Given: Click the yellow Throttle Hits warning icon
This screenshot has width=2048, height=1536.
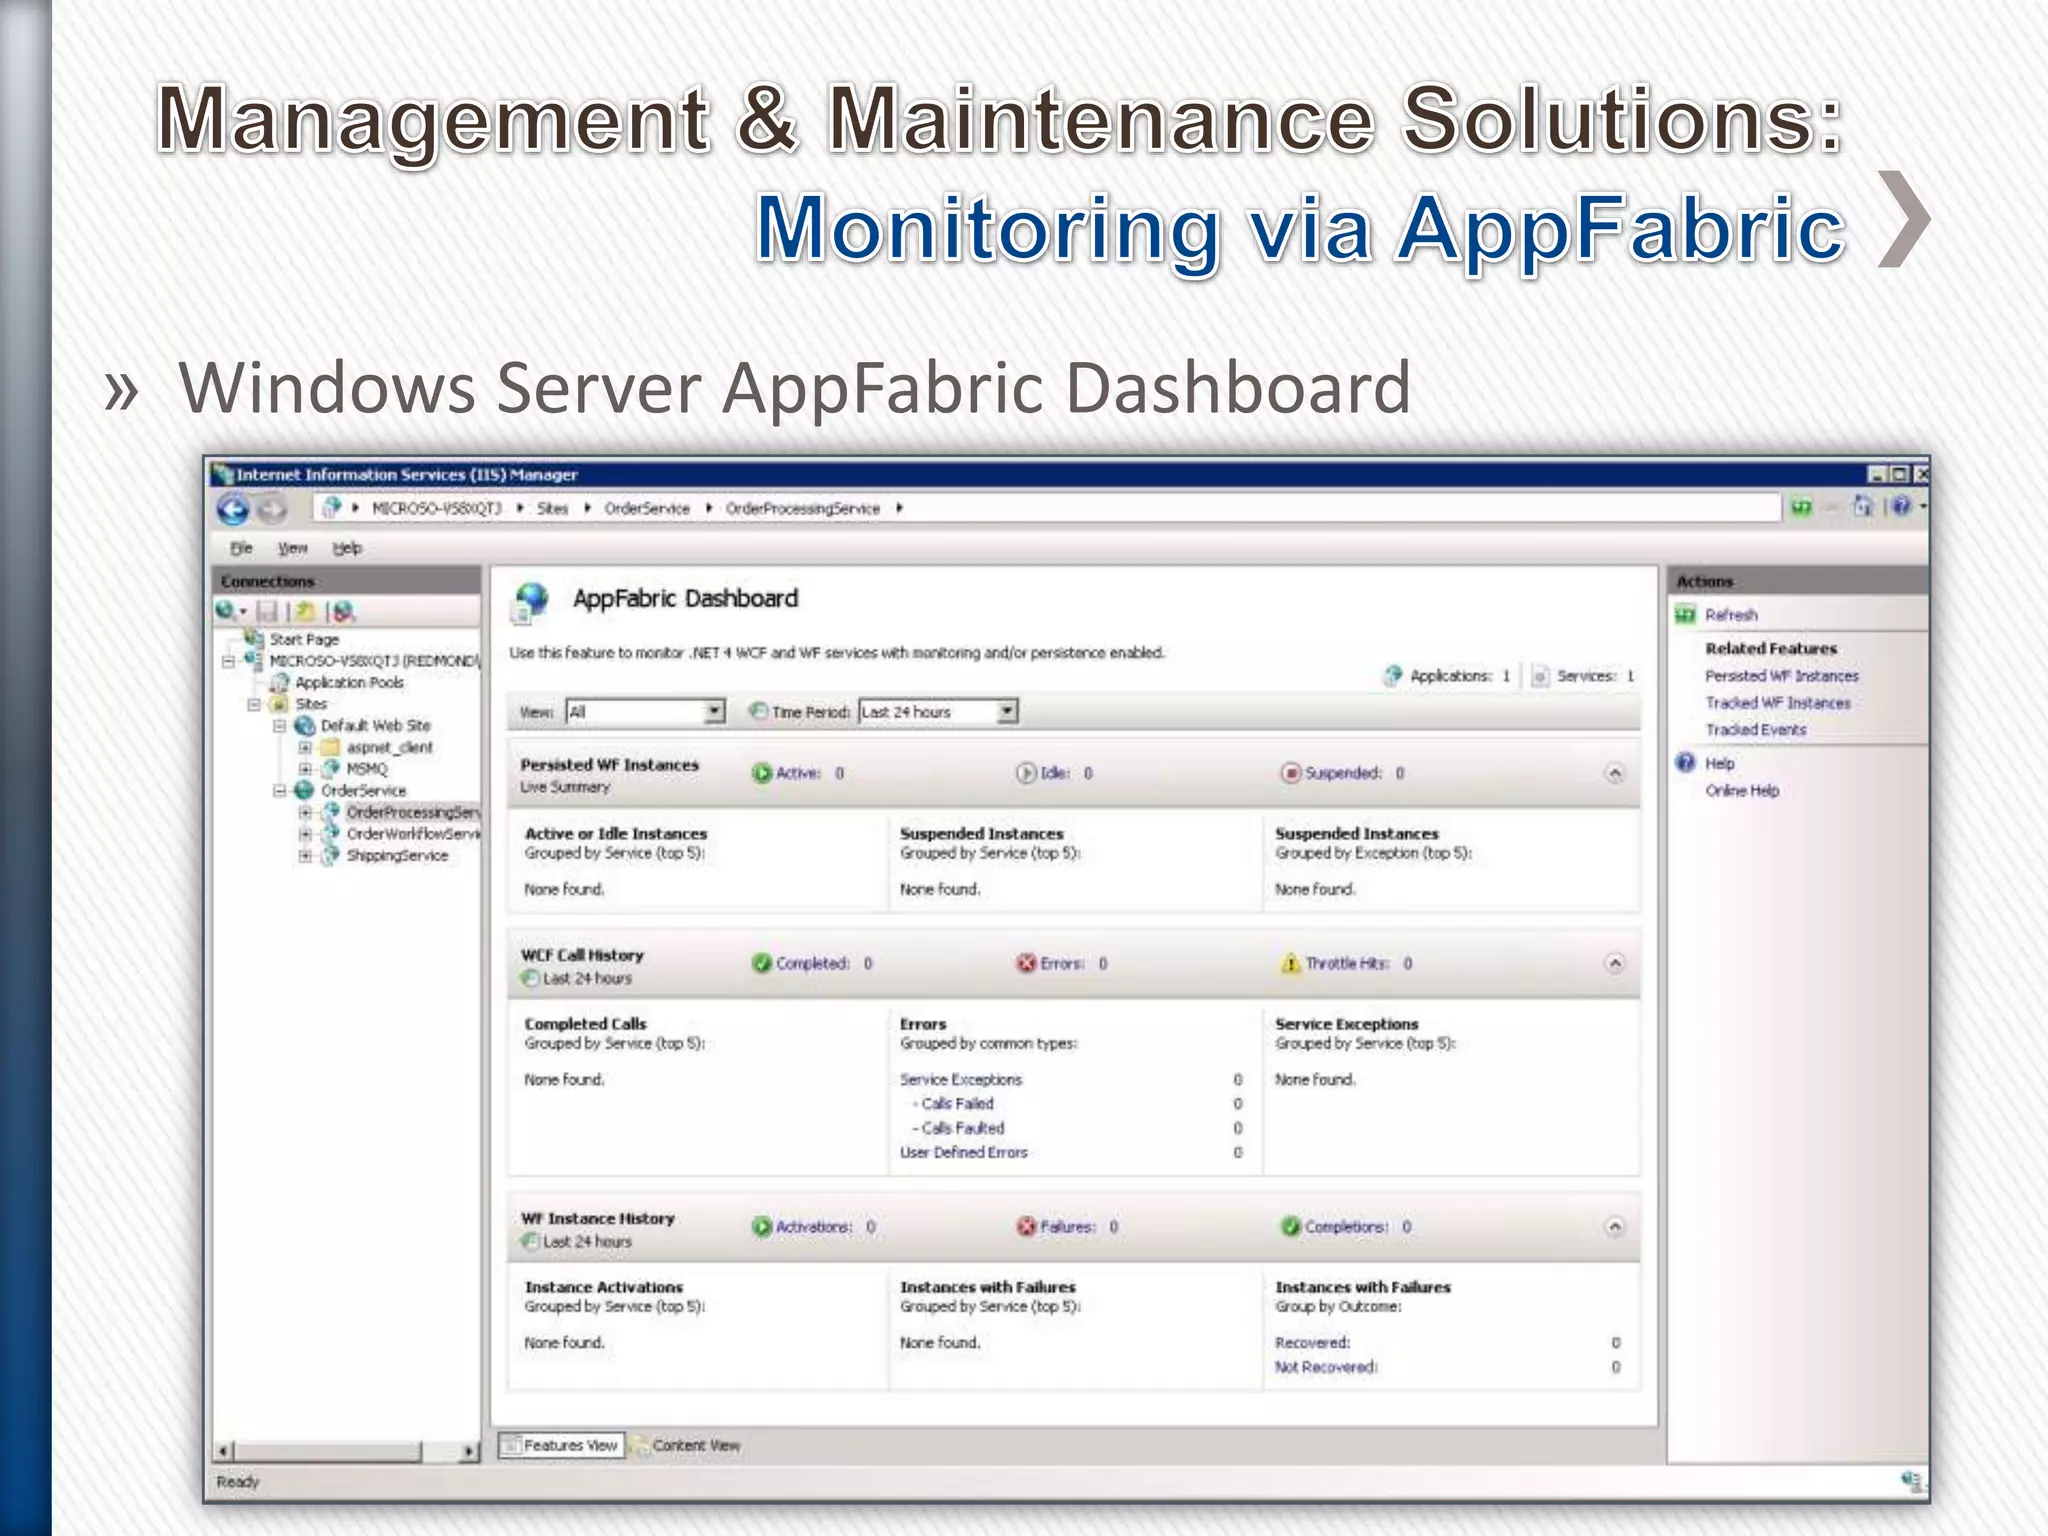Looking at the screenshot, I should pos(1291,963).
